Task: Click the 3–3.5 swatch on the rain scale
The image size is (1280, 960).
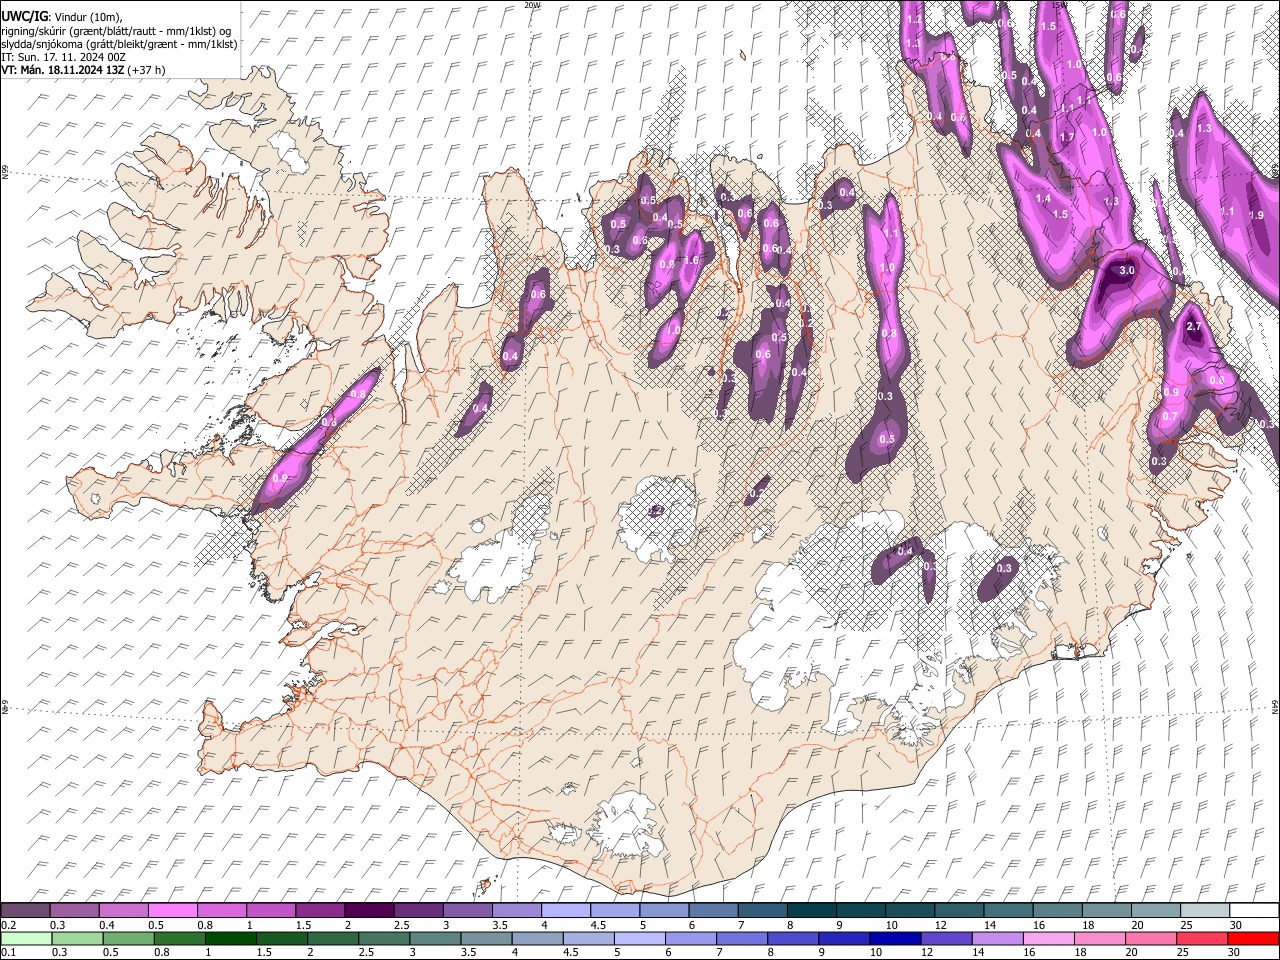Action: tap(435, 938)
